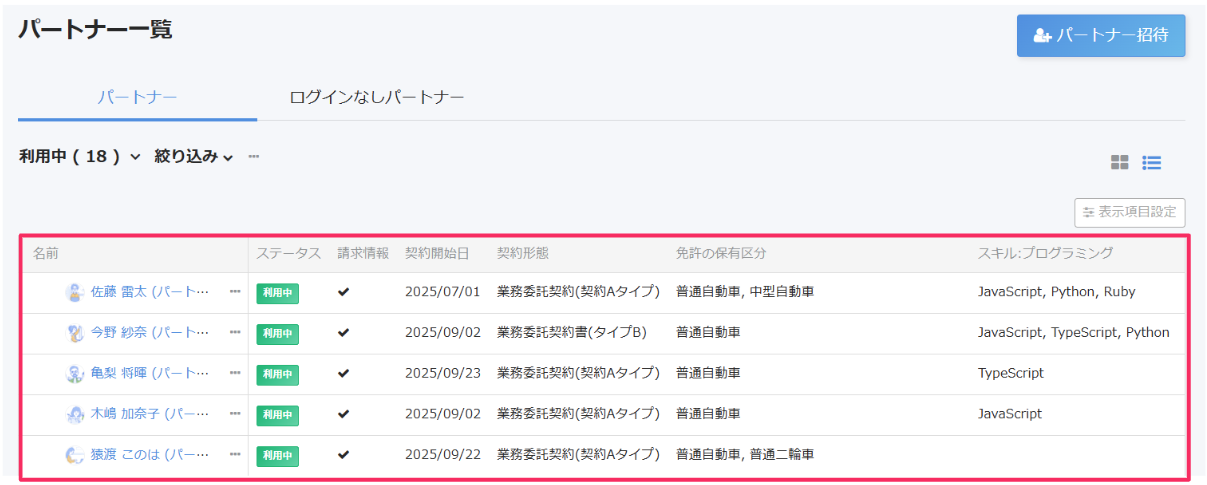This screenshot has width=1207, height=485.
Task: Open the ログインなしパートナー tab
Action: (x=377, y=98)
